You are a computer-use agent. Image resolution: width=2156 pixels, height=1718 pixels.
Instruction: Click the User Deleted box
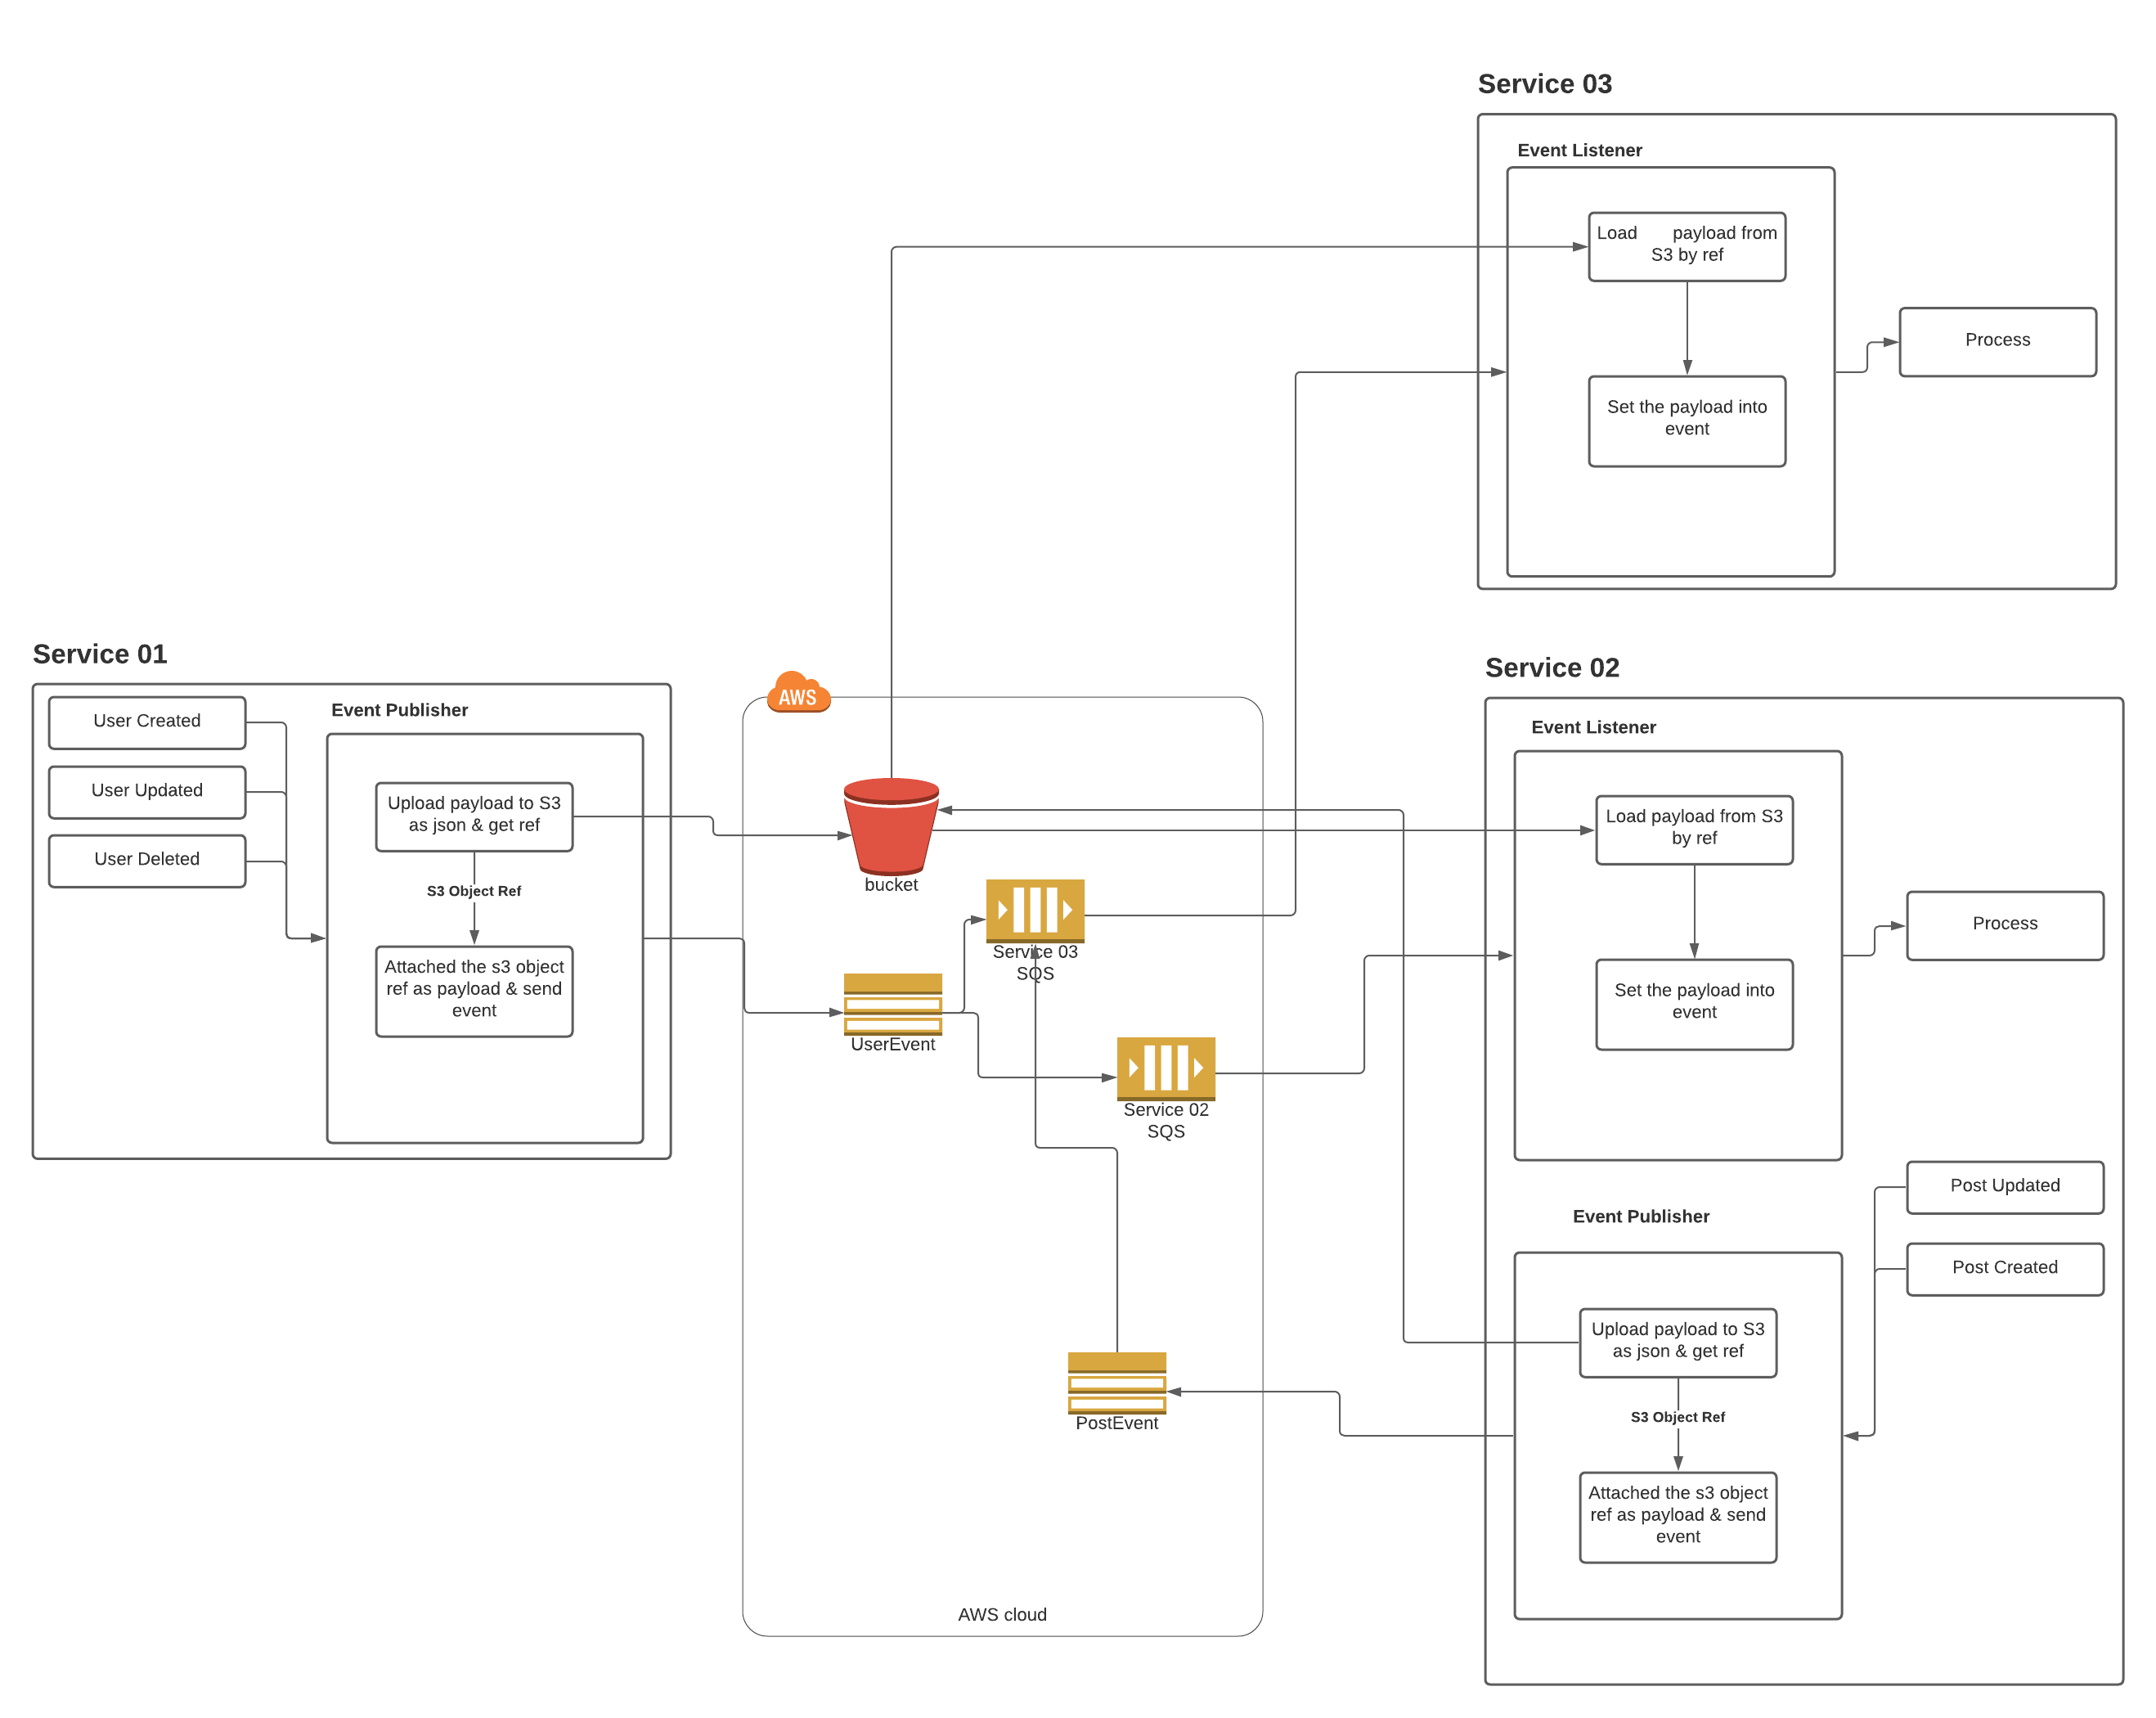(147, 859)
